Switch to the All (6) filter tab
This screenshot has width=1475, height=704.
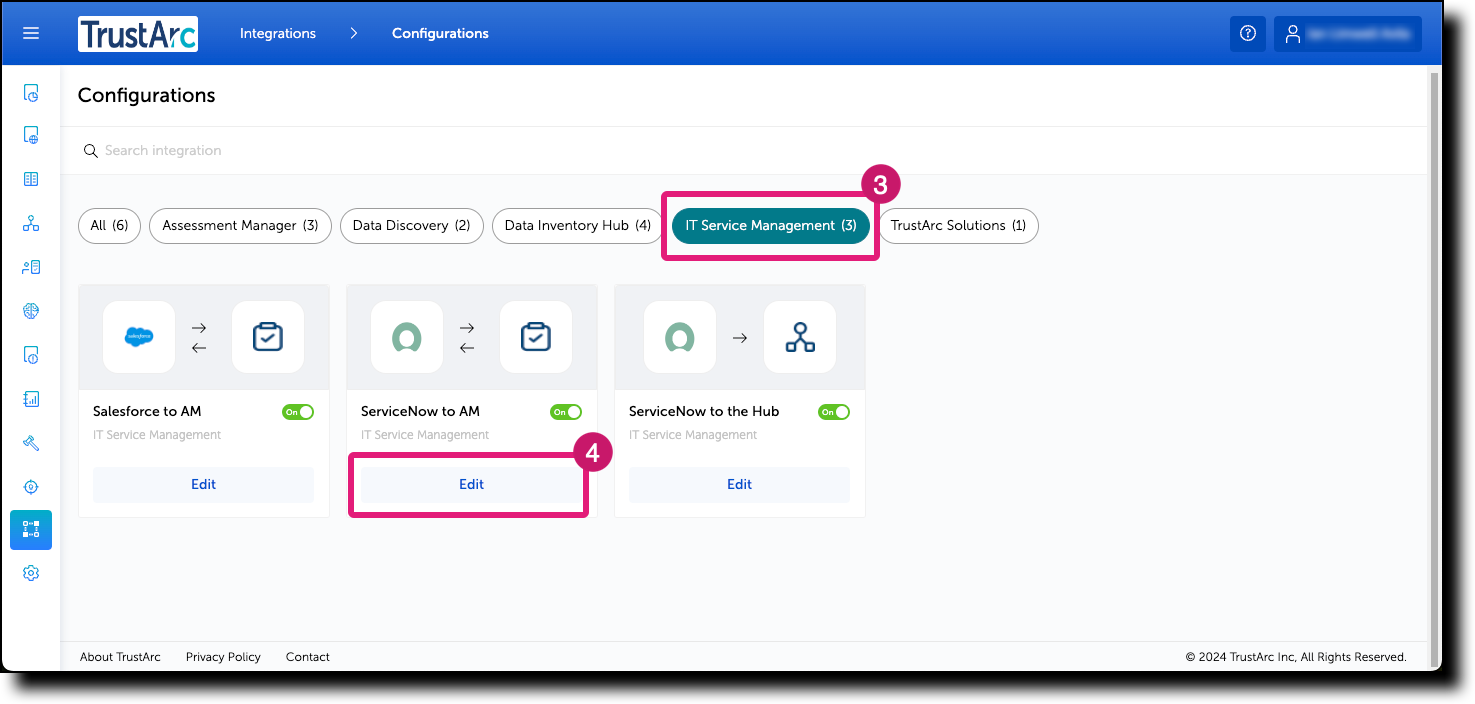[x=108, y=225]
